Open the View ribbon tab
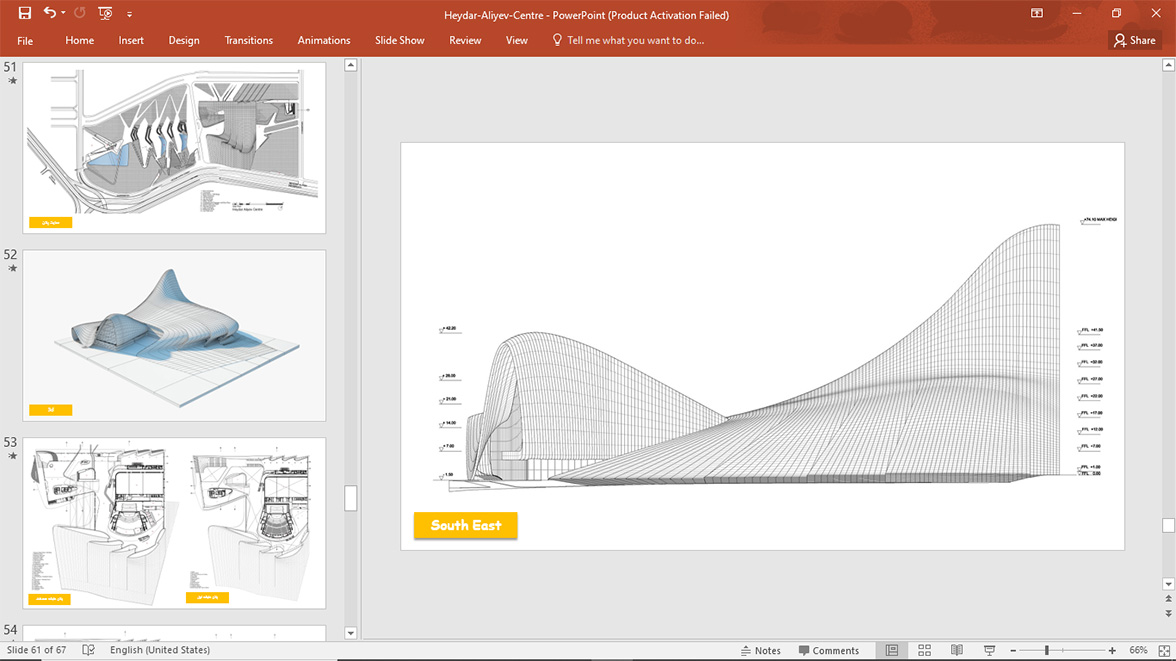The image size is (1176, 661). (517, 41)
